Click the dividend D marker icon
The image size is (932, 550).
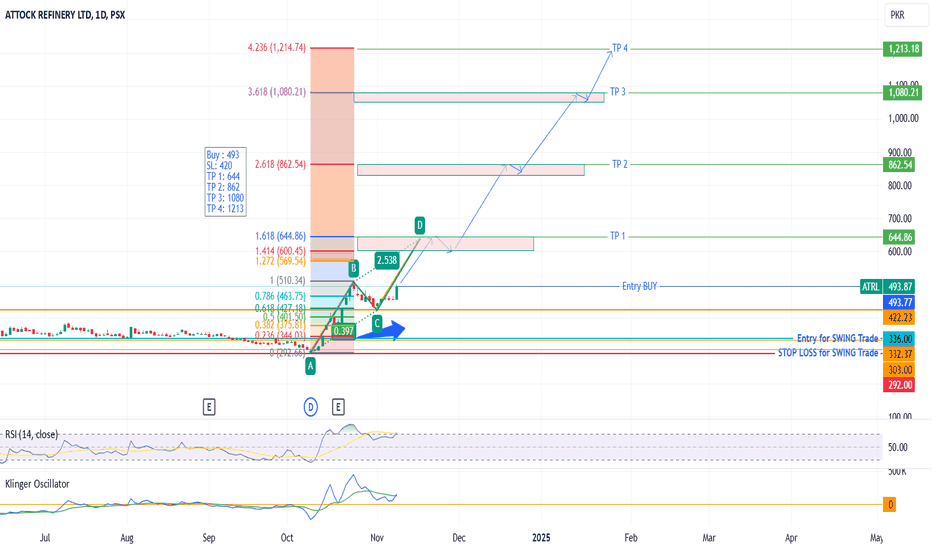(x=310, y=407)
